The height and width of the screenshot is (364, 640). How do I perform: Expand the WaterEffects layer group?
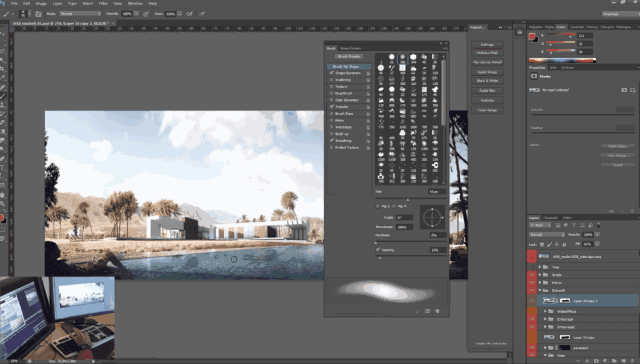(545, 311)
